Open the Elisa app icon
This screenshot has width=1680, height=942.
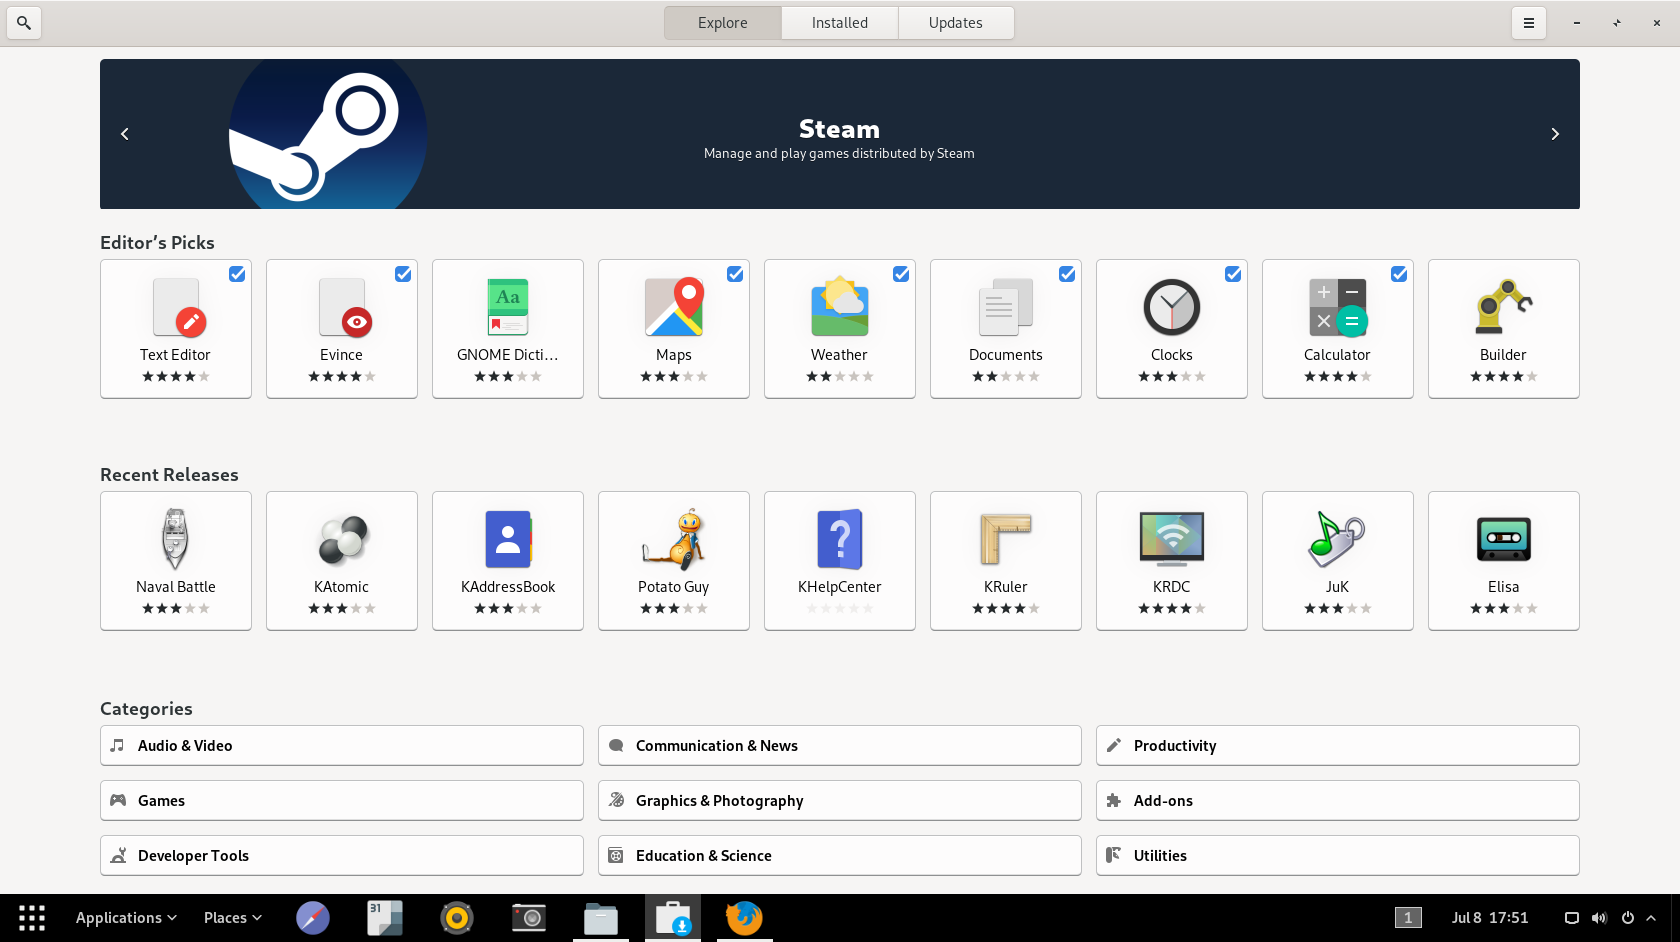point(1504,539)
